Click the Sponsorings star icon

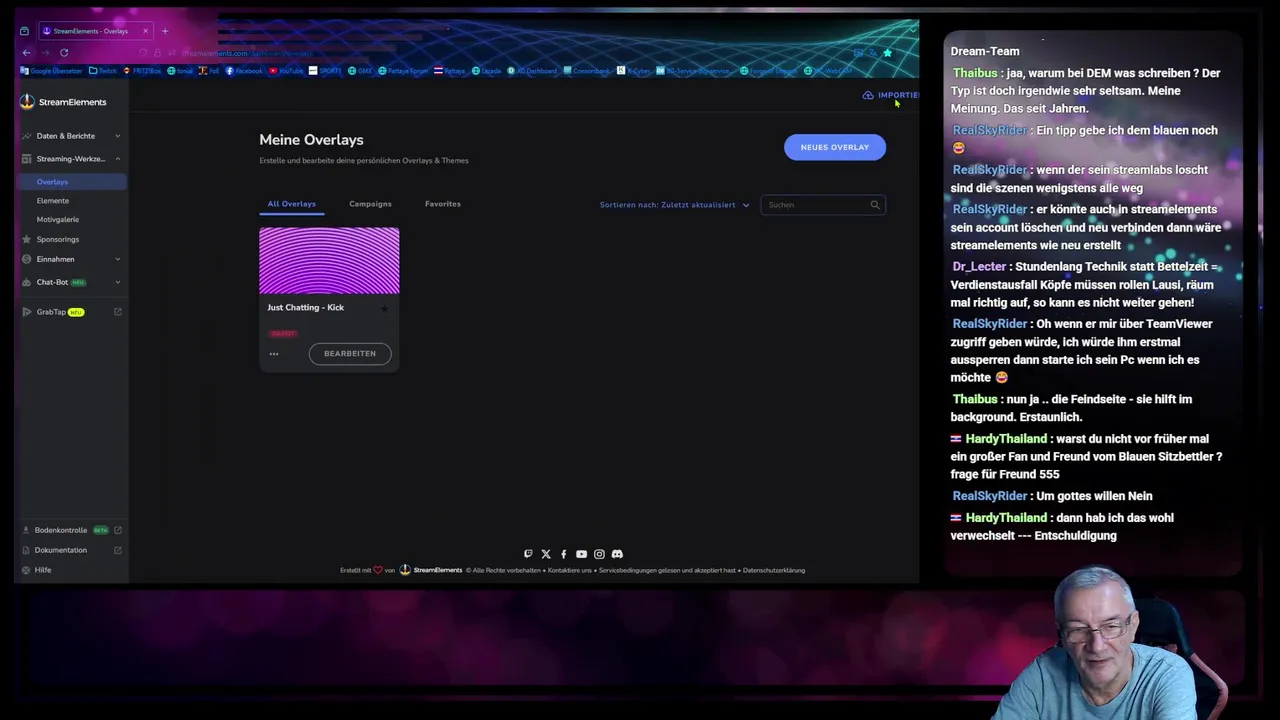[x=27, y=239]
